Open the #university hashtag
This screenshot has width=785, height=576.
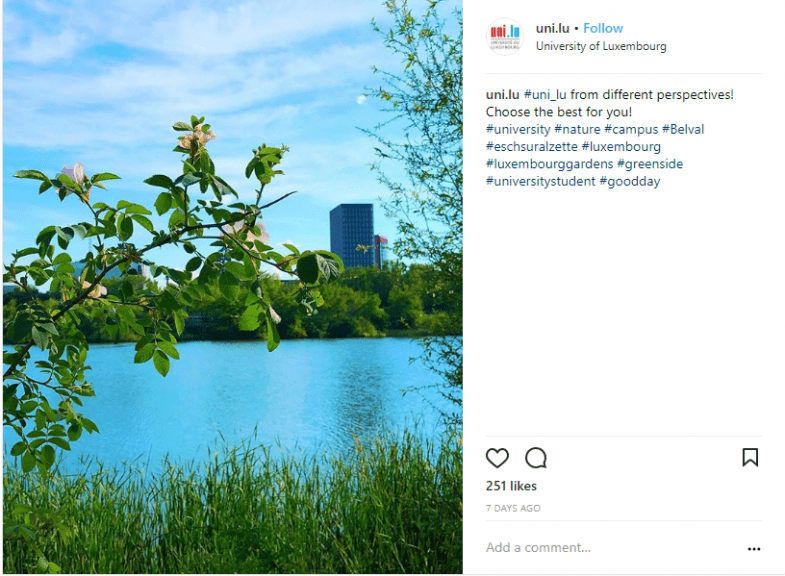[x=518, y=129]
